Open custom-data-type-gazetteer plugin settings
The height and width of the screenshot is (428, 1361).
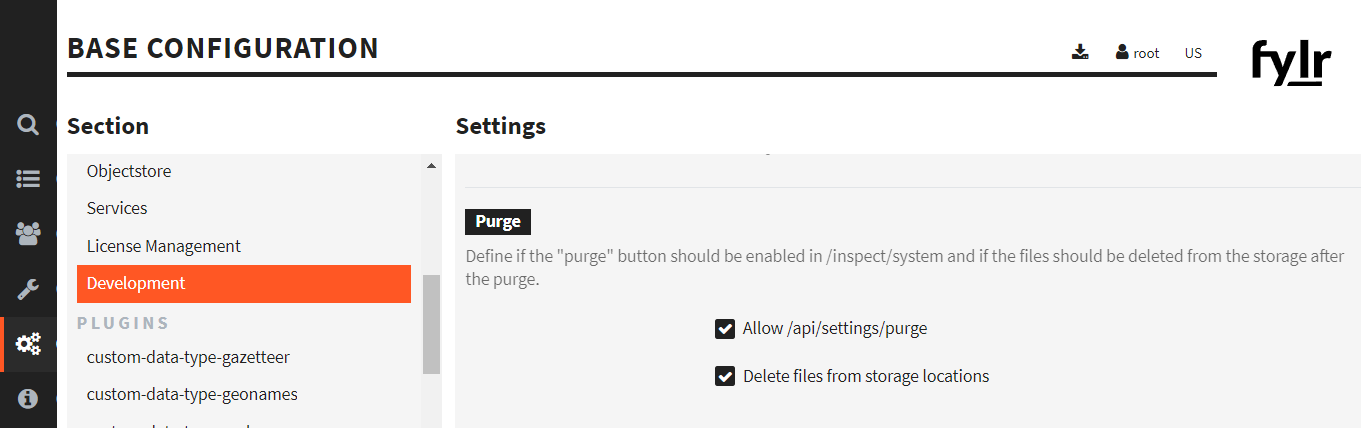coord(188,357)
